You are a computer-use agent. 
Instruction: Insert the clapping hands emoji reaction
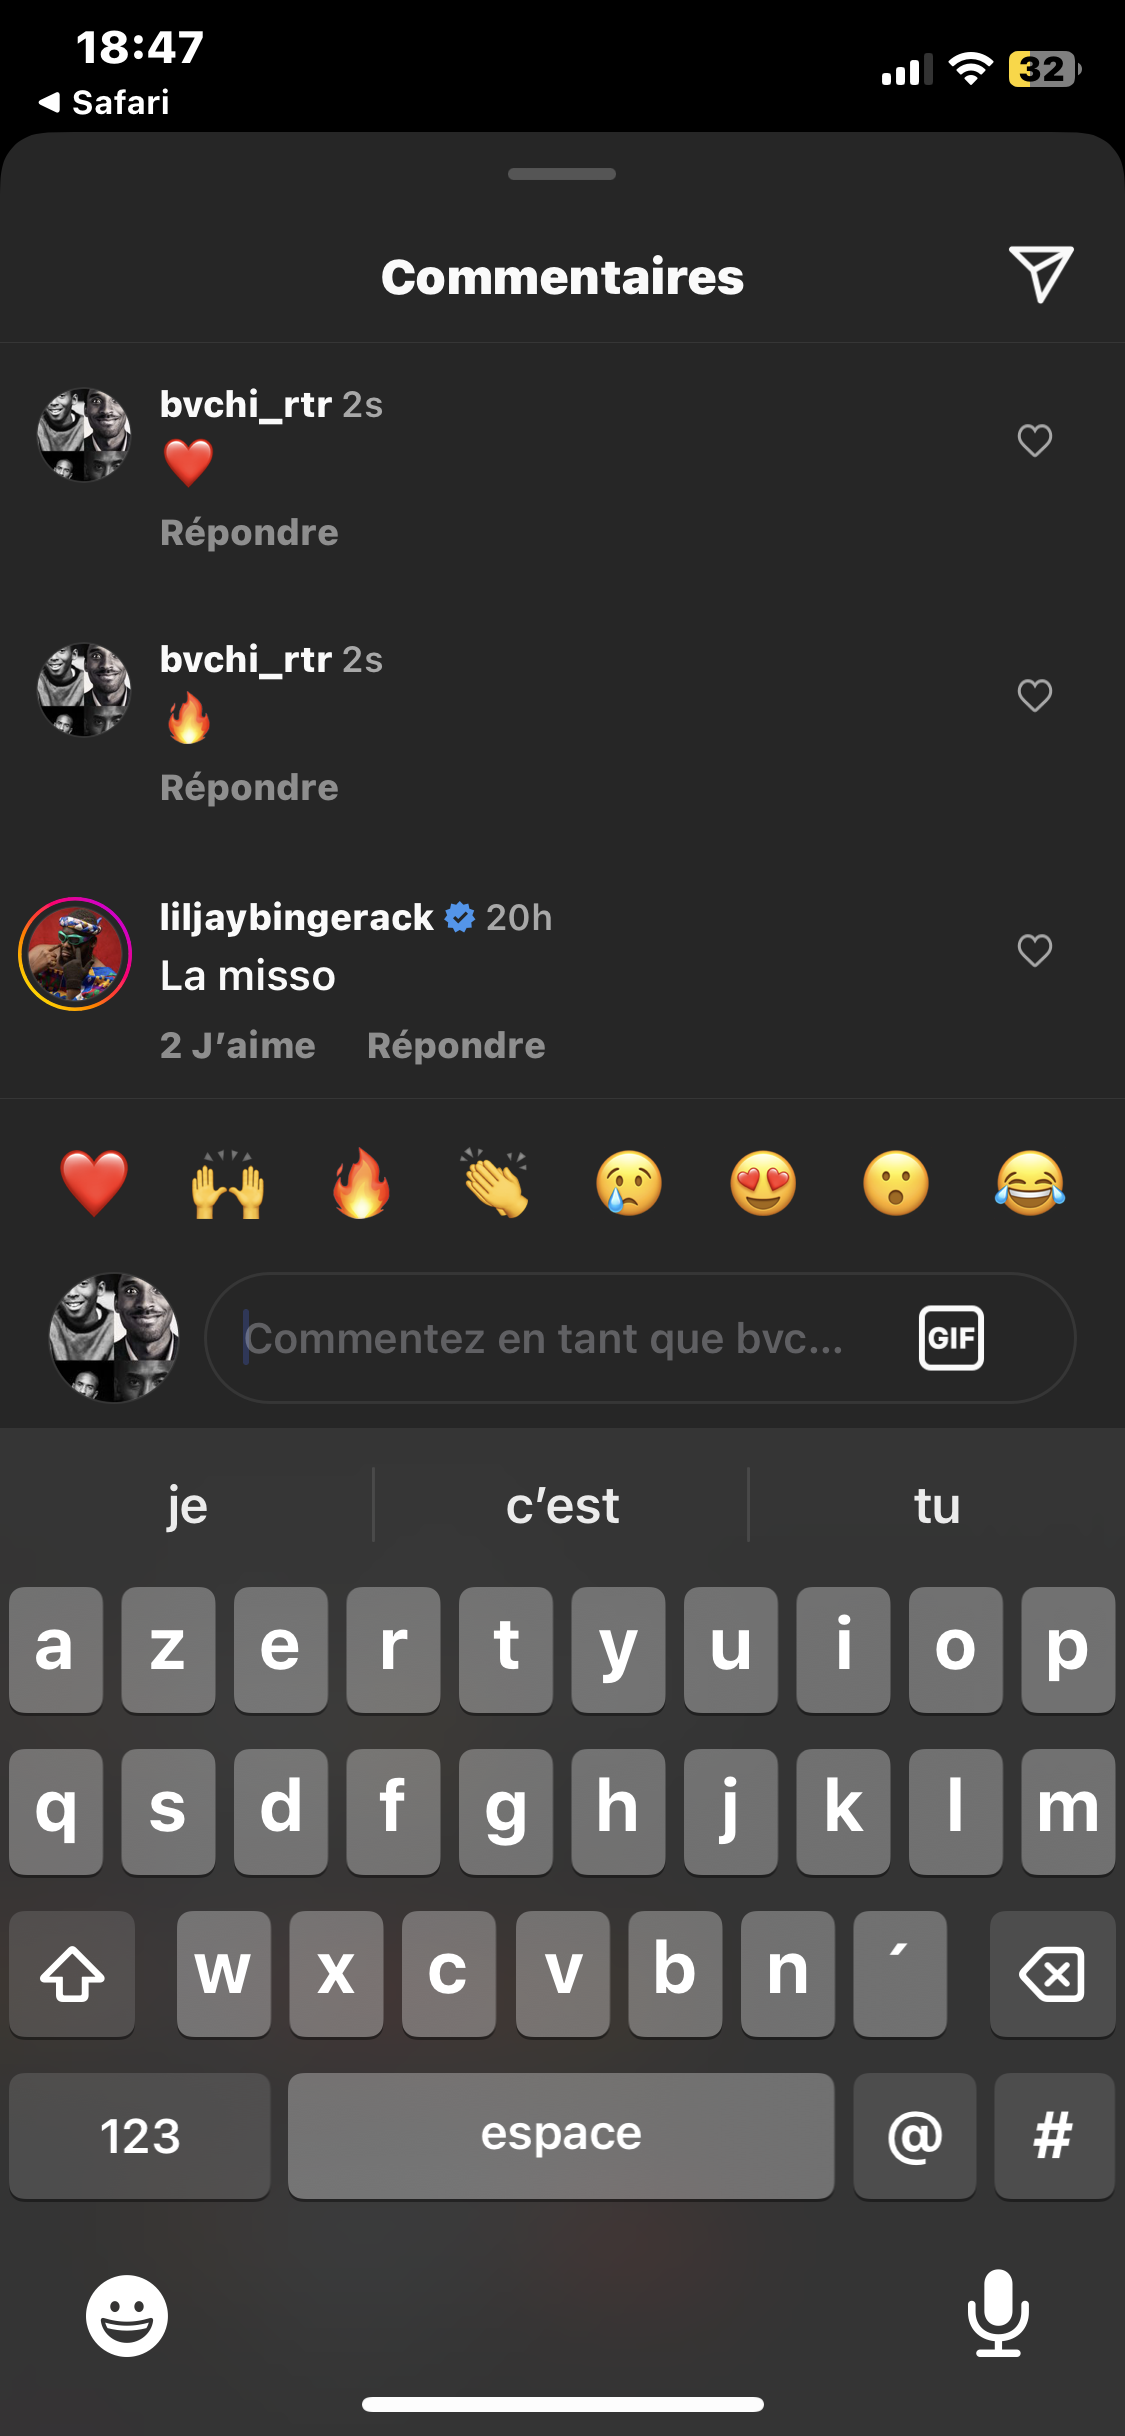(x=495, y=1183)
